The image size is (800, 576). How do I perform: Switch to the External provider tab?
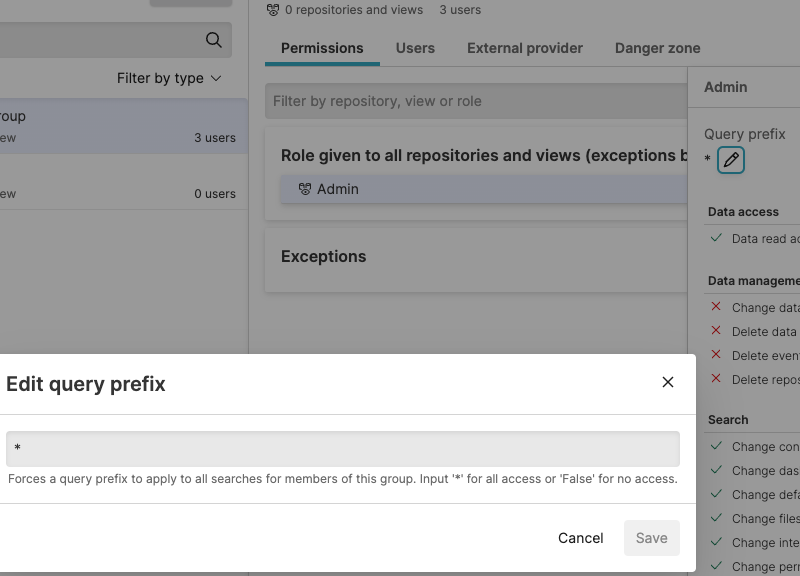pos(524,48)
